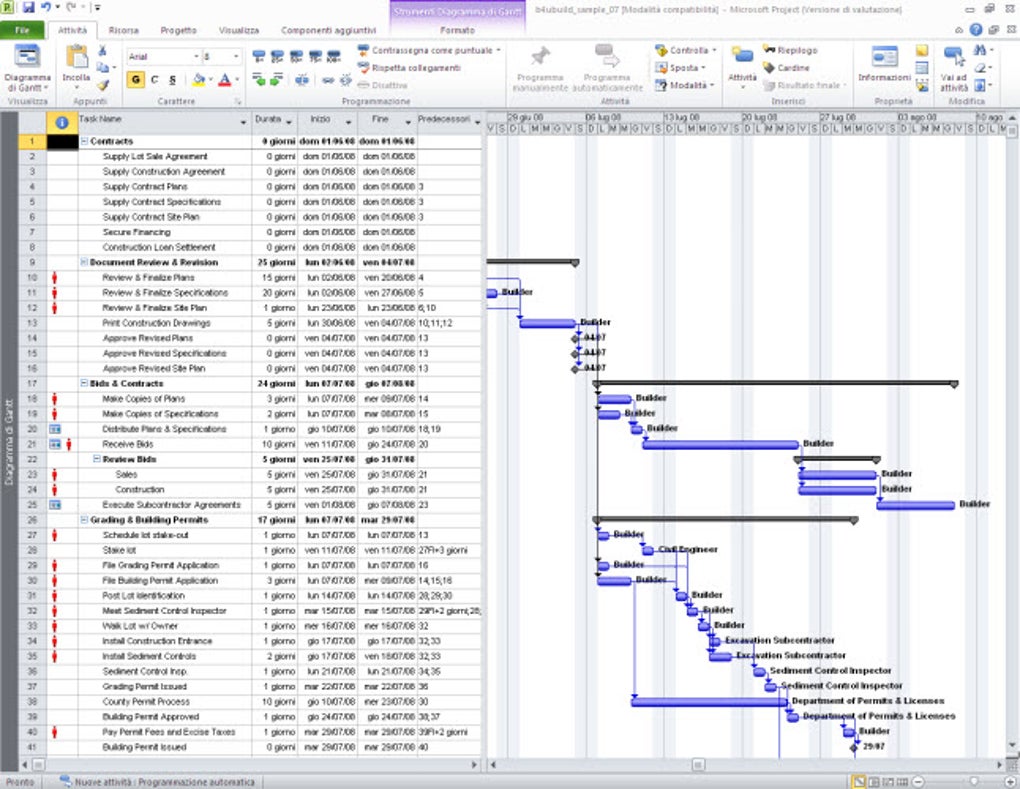Mark task 100% complete
1020x789 pixels.
[x=334, y=57]
